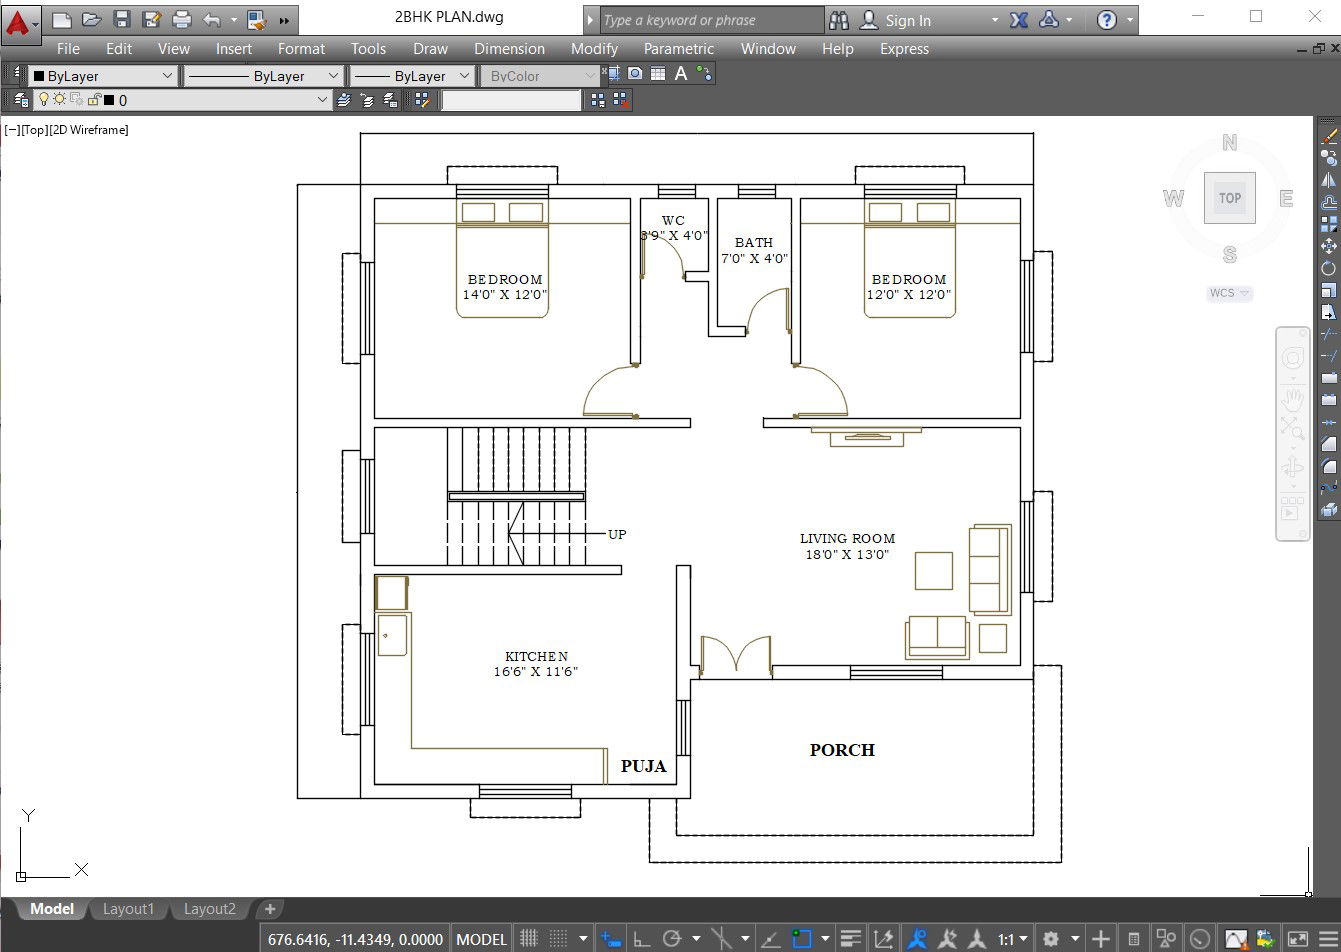Open the Dimension menu

tap(509, 48)
